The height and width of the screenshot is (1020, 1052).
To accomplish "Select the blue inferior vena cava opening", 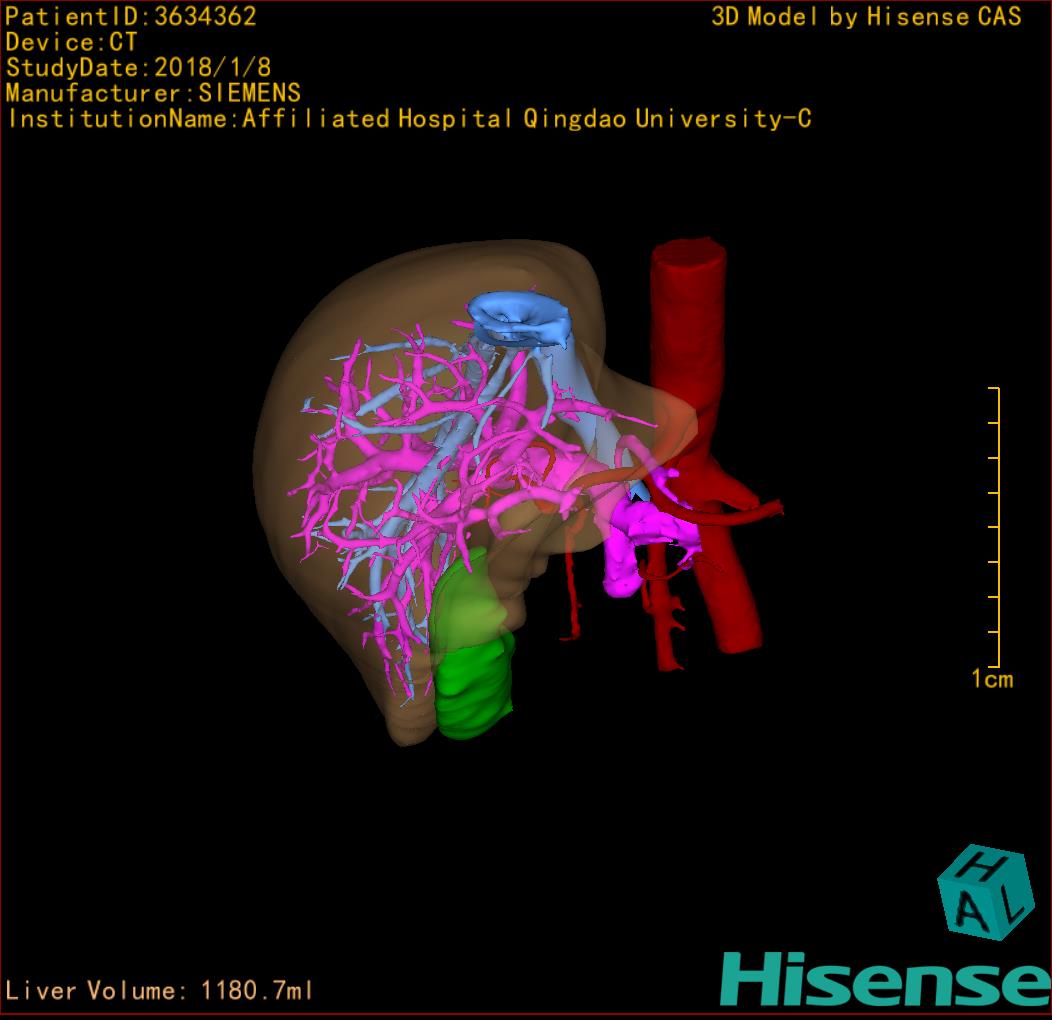I will click(x=518, y=320).
